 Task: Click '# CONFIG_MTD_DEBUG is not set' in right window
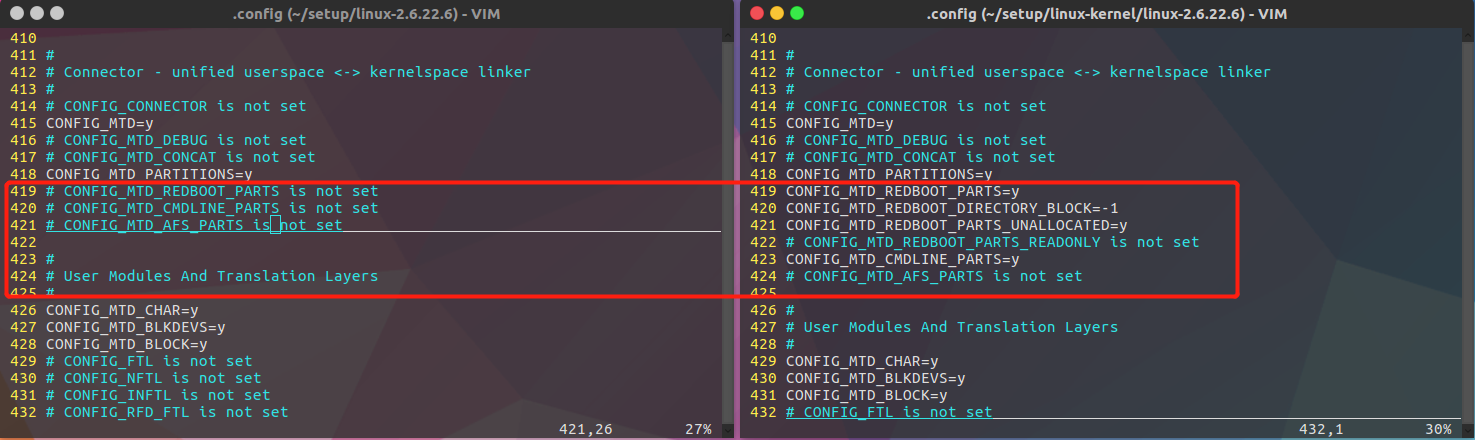916,140
